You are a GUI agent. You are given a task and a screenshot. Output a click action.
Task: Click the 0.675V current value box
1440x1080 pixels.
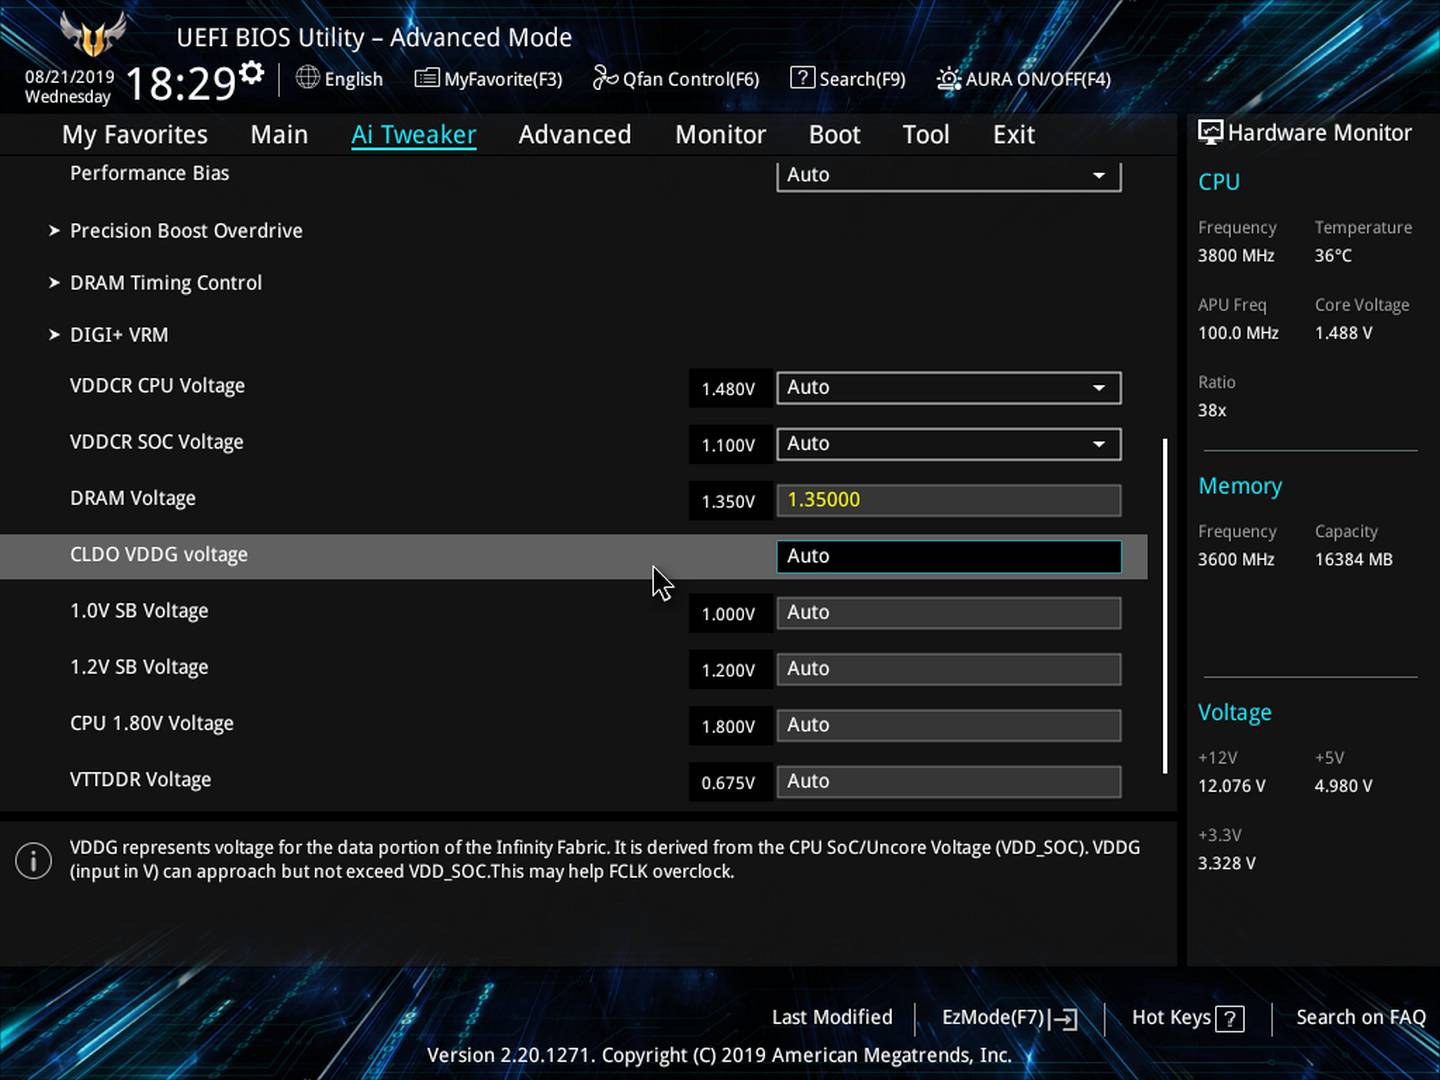[729, 783]
